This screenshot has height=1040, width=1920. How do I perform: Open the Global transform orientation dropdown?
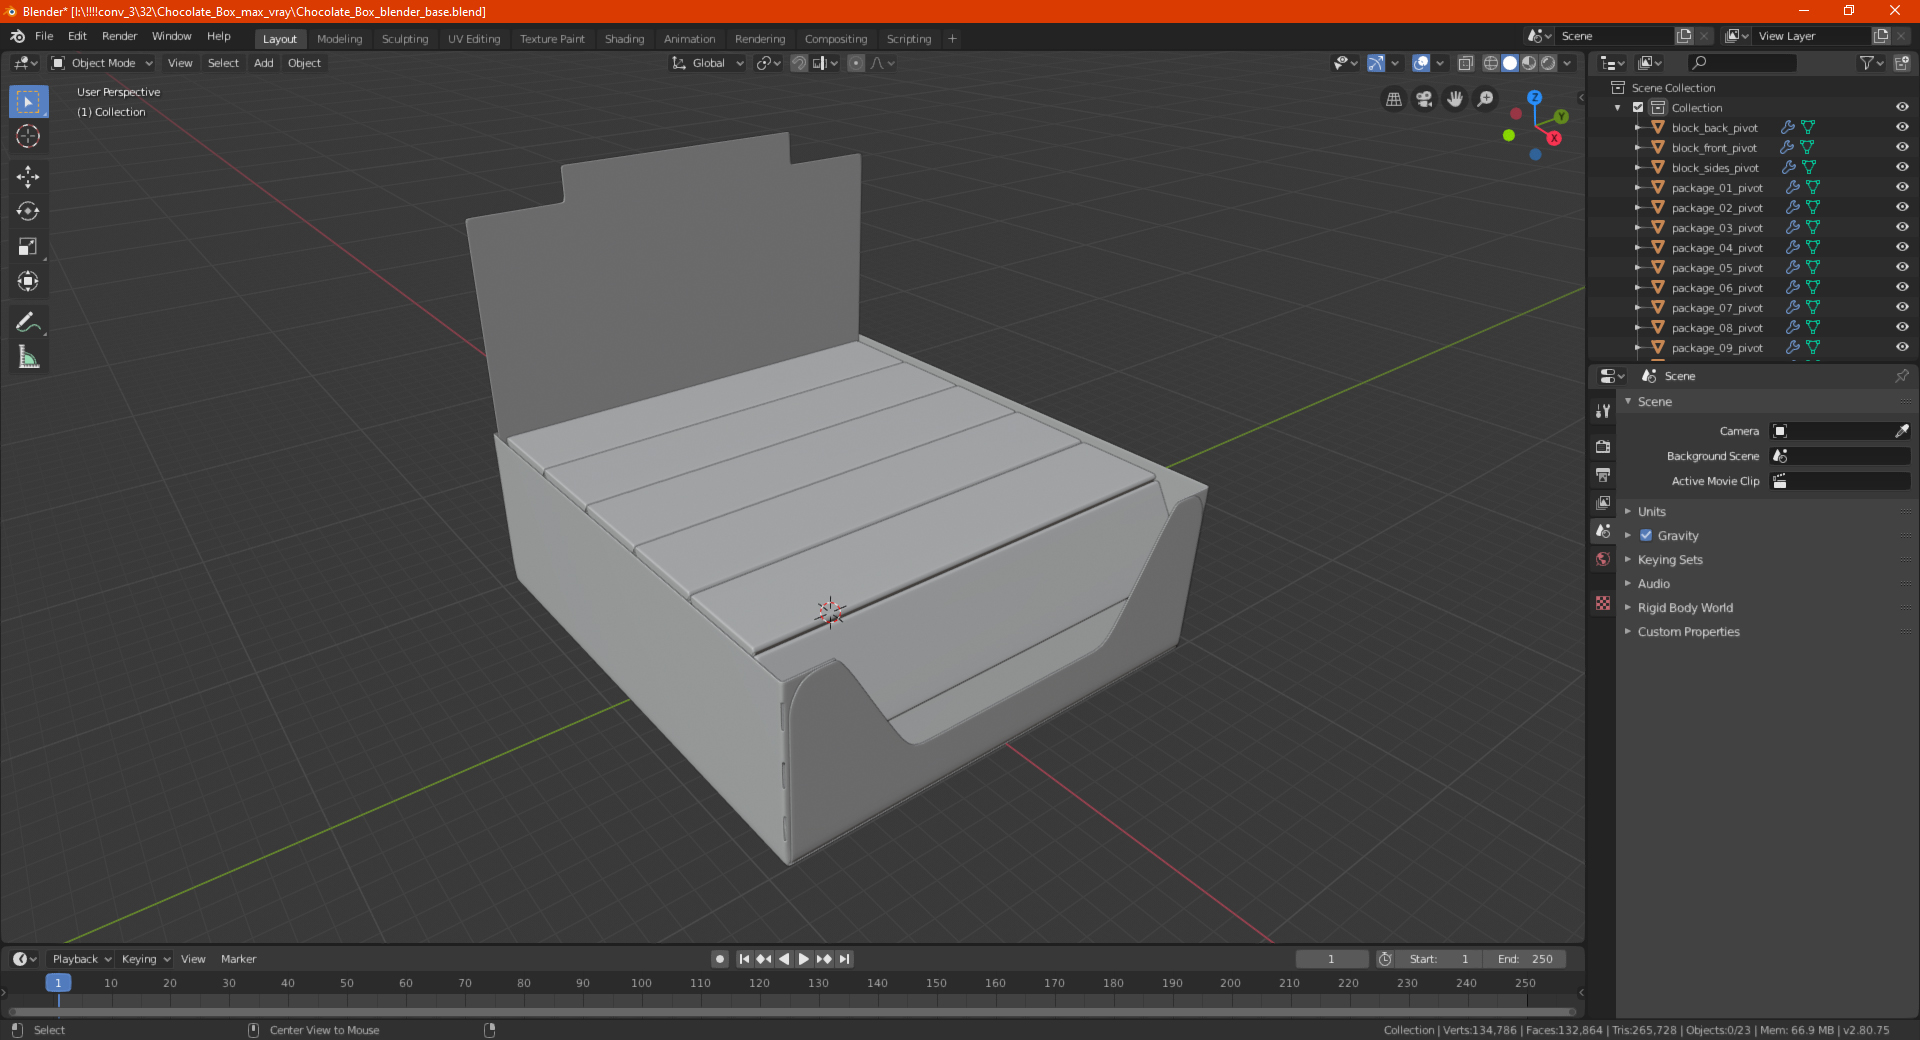point(708,63)
